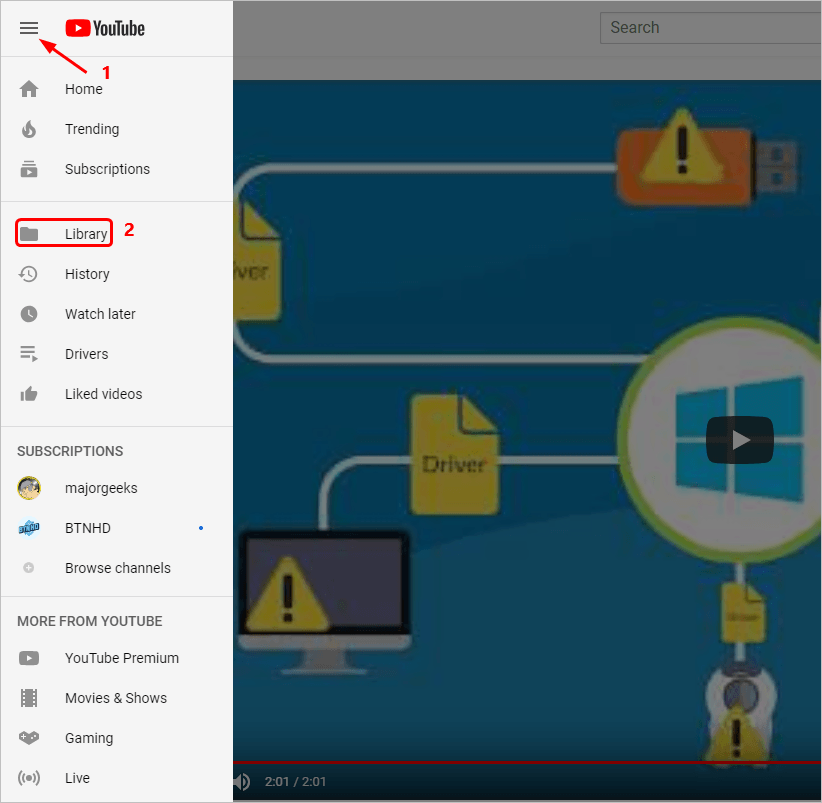The image size is (822, 803).
Task: Toggle playback with the center play button
Action: point(739,440)
